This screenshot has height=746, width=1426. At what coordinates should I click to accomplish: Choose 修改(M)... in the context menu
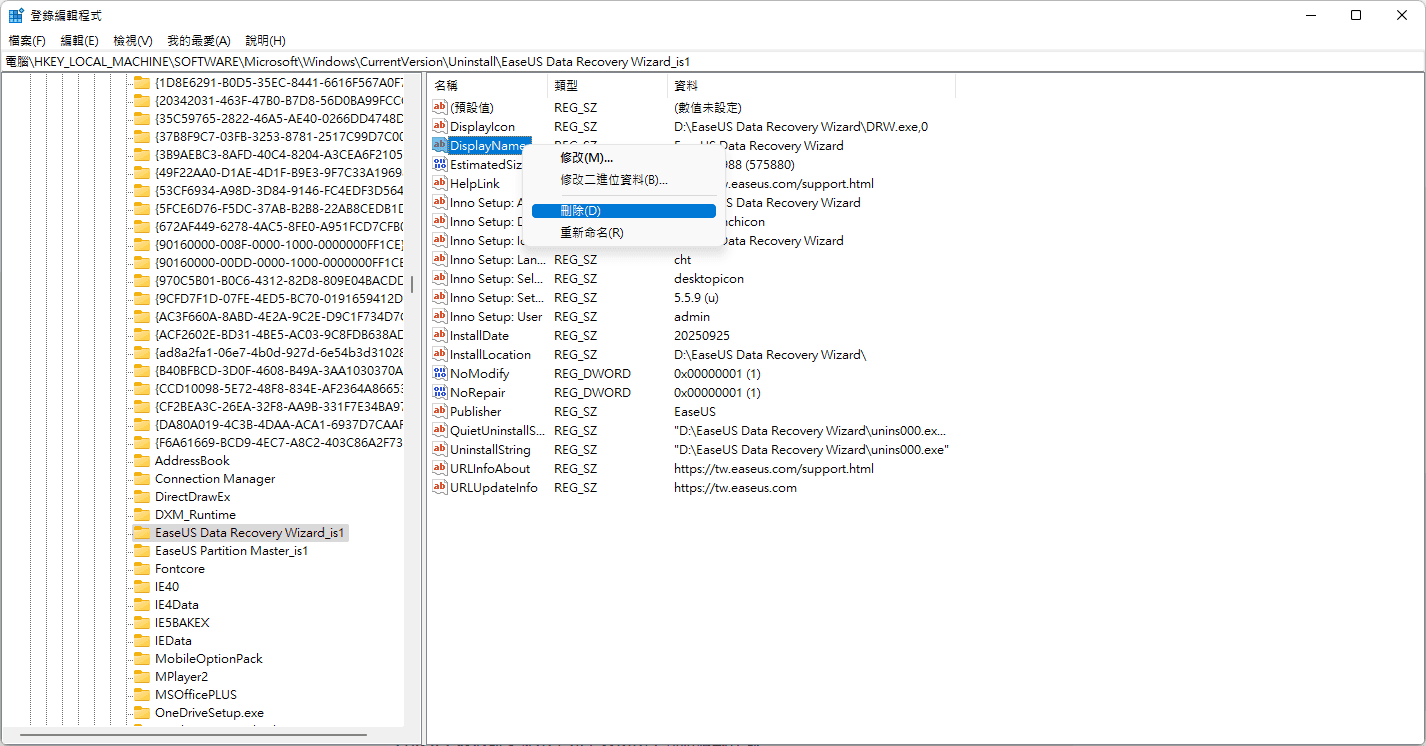[x=586, y=158]
